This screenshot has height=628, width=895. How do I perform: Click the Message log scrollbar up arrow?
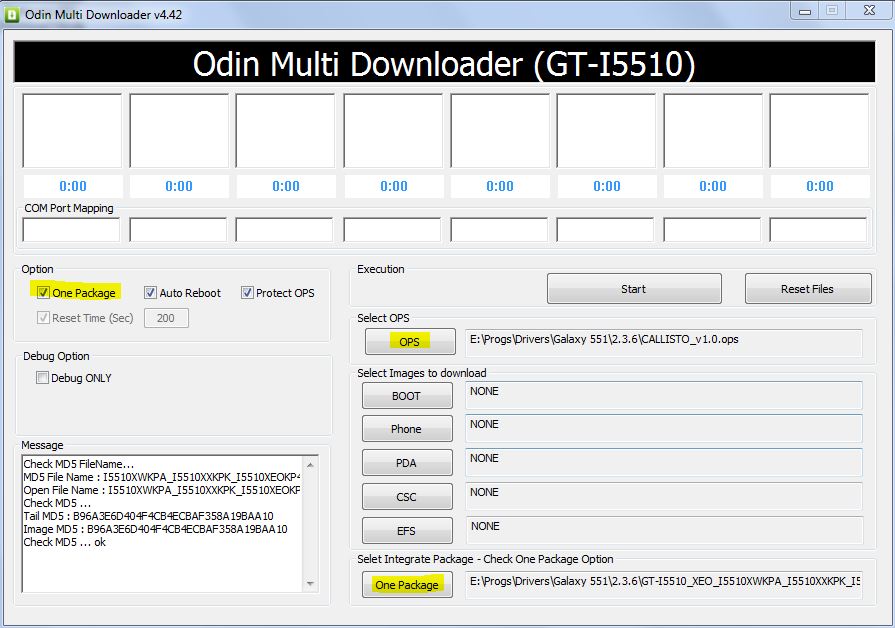(310, 465)
